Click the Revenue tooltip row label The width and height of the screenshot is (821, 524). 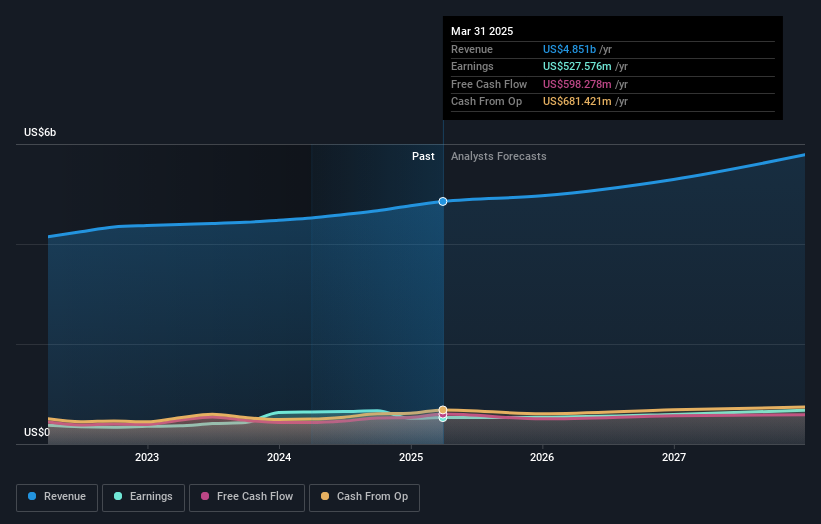[472, 49]
